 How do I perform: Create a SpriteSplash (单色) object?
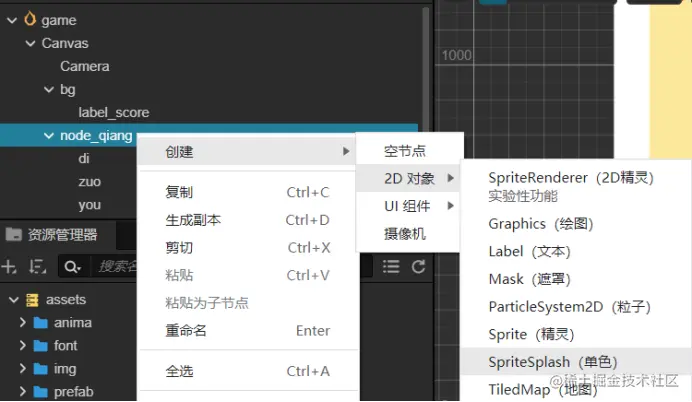coord(575,362)
